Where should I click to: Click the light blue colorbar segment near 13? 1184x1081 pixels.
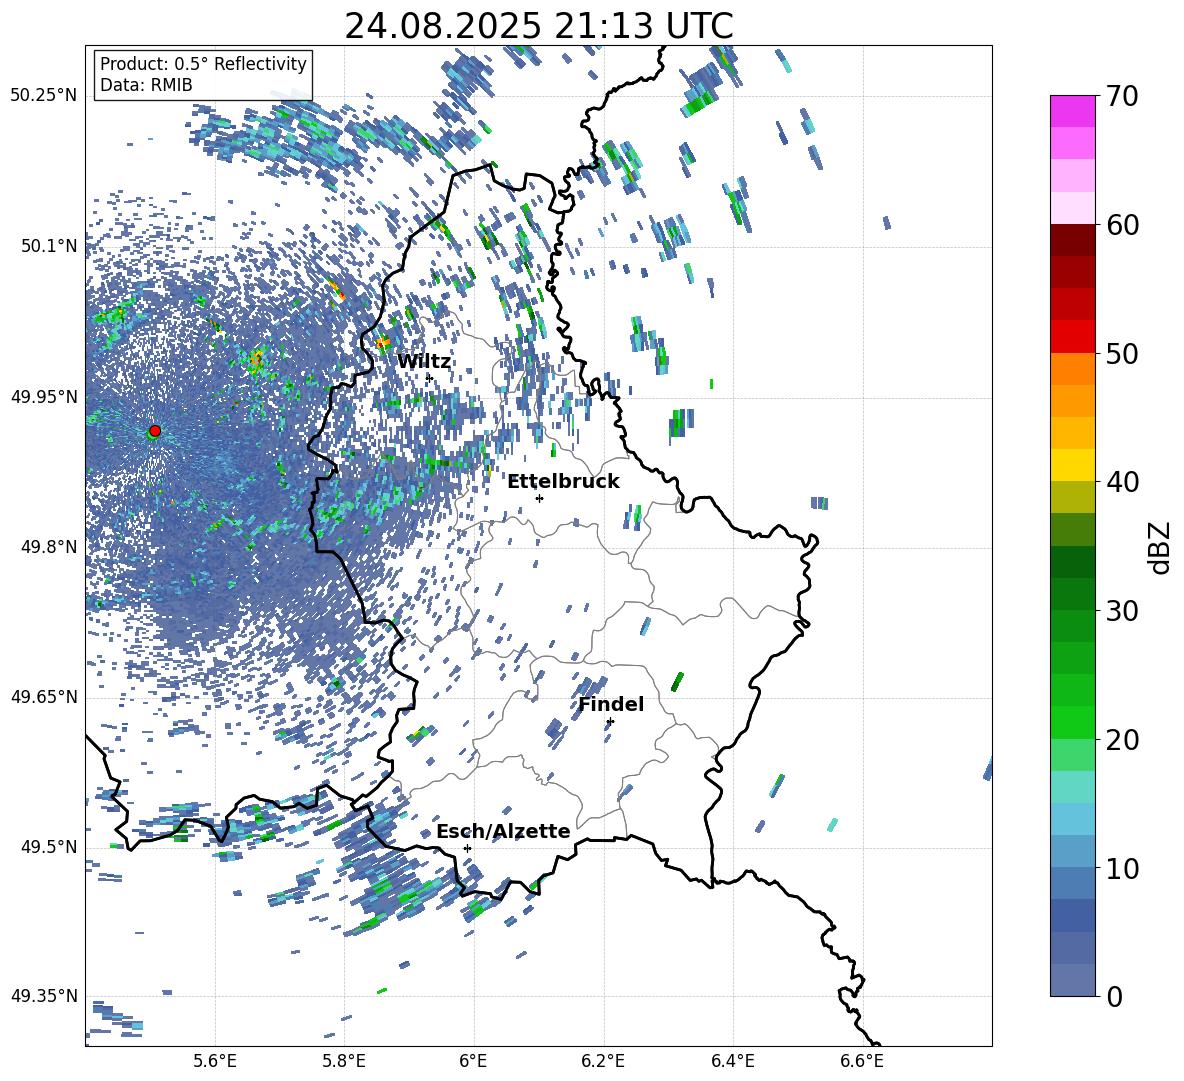(1072, 819)
